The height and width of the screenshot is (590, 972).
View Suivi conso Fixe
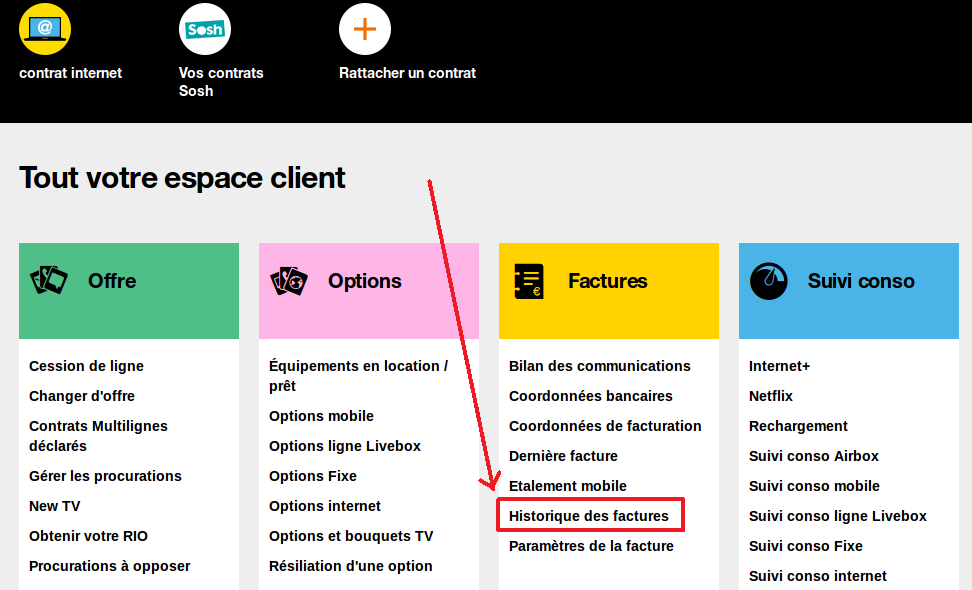[x=806, y=546]
